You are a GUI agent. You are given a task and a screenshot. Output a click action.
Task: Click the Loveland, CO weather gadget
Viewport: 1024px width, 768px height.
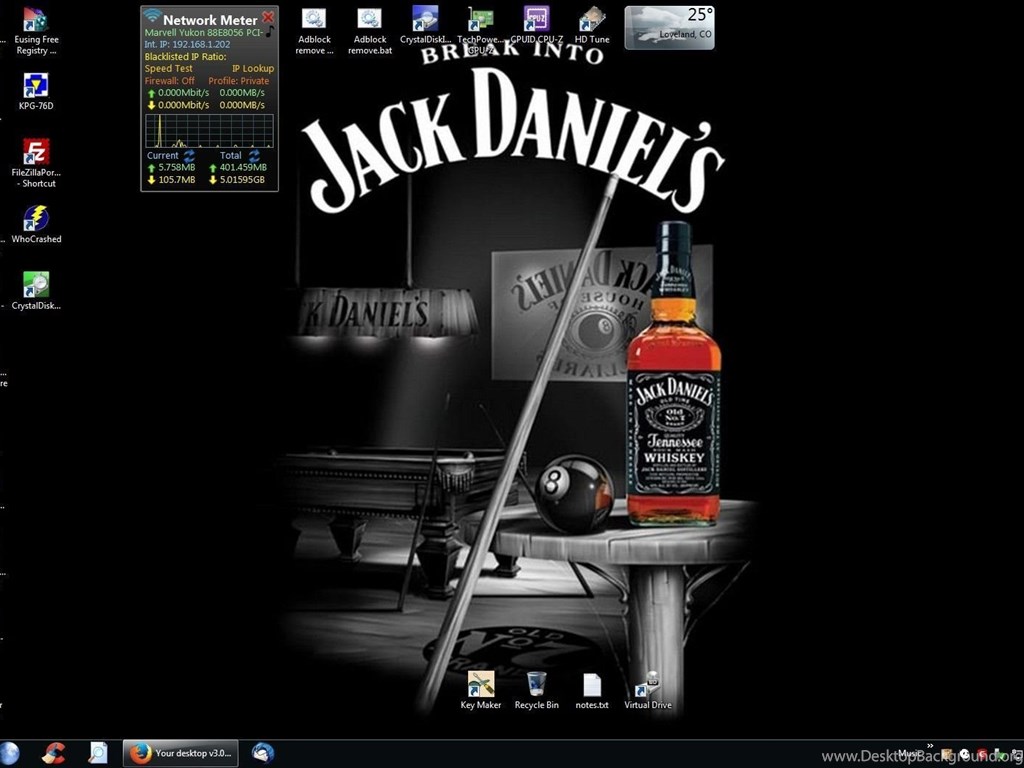click(x=669, y=27)
